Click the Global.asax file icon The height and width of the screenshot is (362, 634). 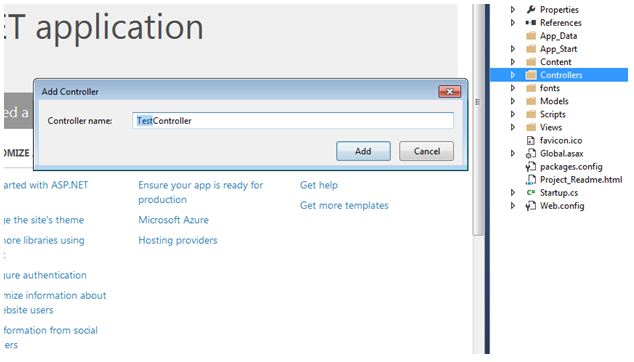click(x=530, y=153)
